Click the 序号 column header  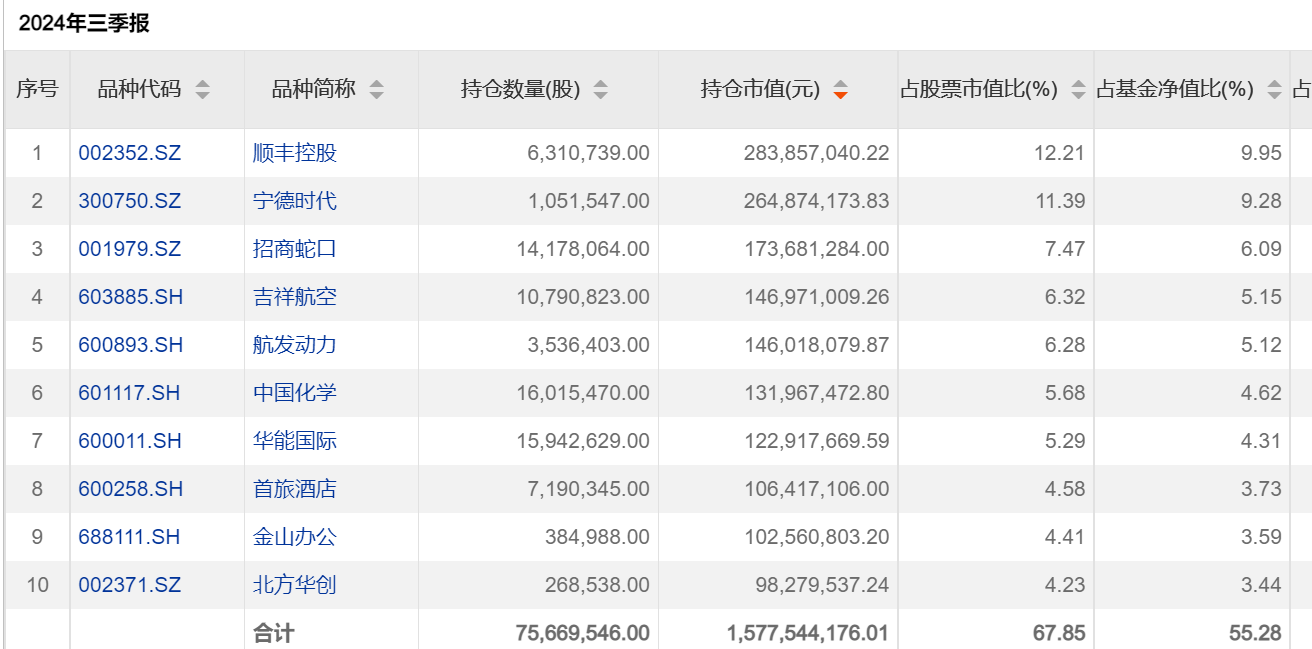pos(37,90)
